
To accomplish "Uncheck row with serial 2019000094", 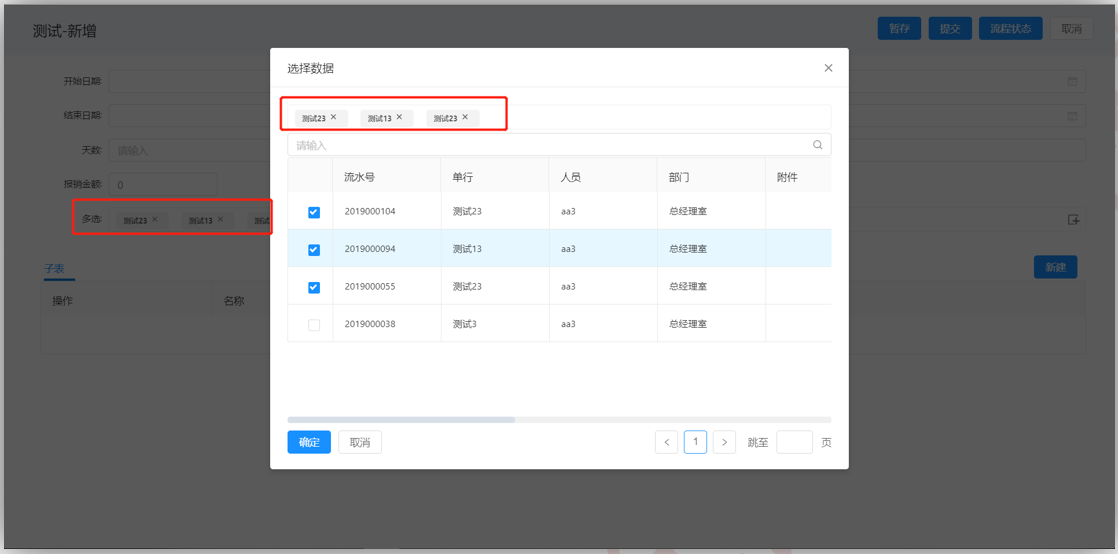I will pyautogui.click(x=314, y=250).
